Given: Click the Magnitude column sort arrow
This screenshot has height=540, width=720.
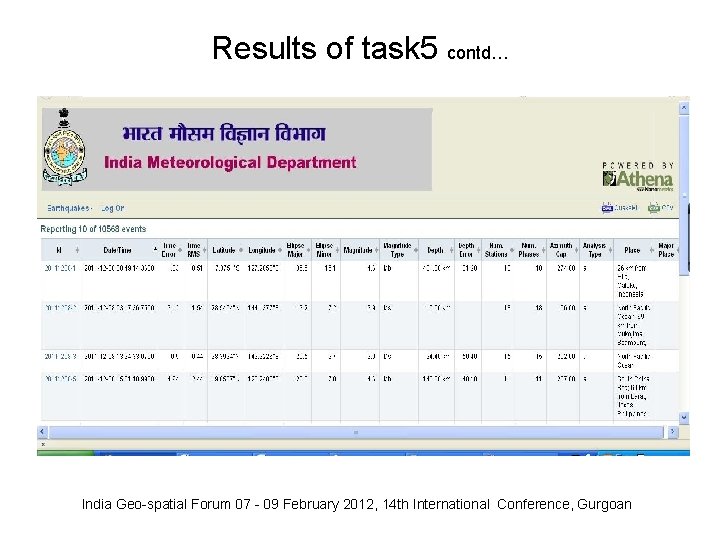Looking at the screenshot, I should click(376, 250).
